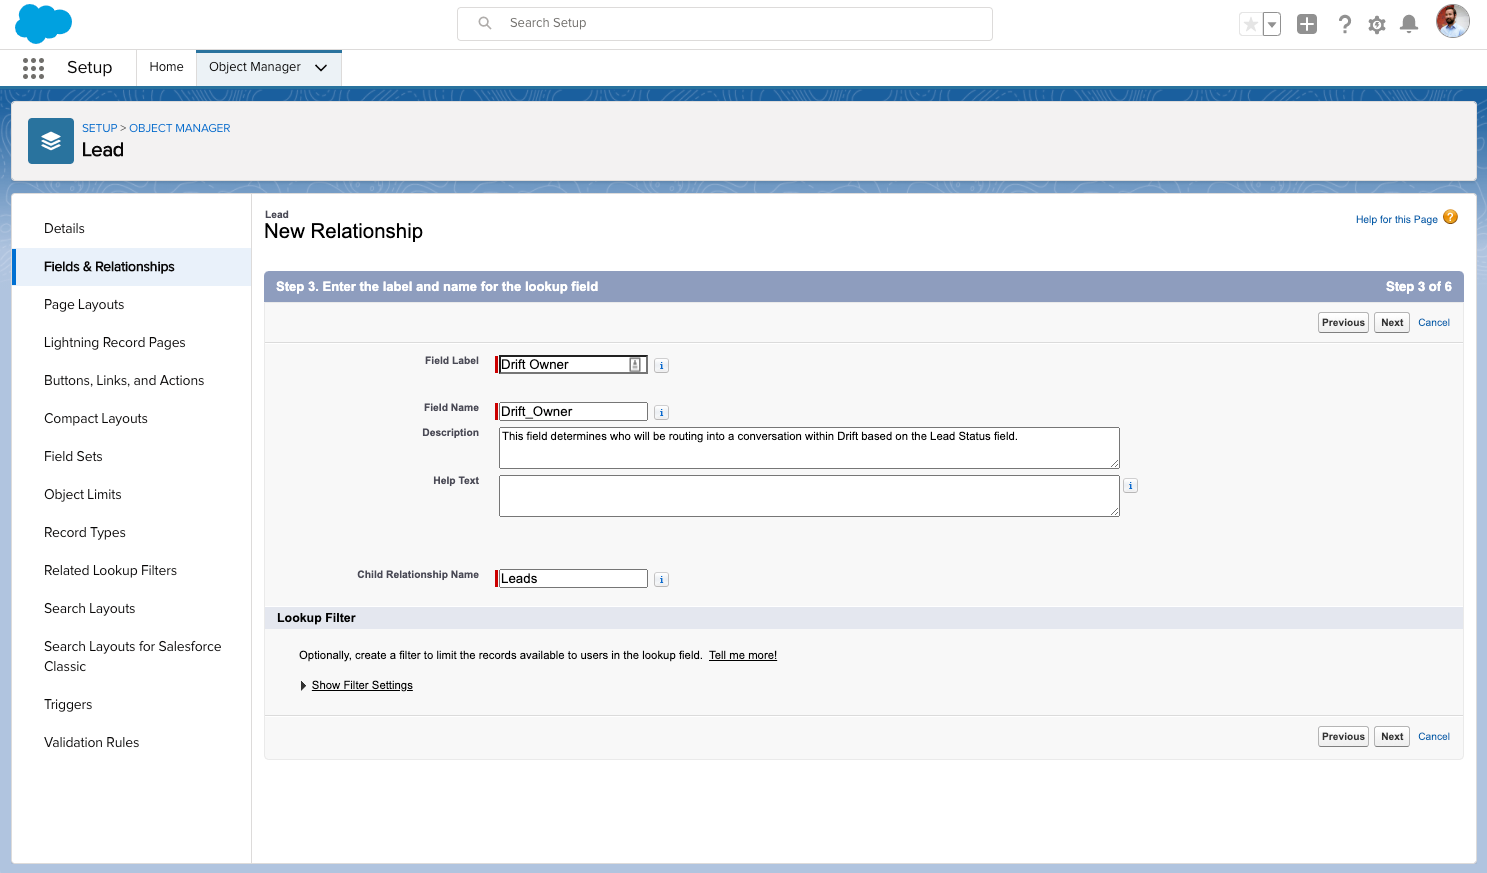The height and width of the screenshot is (873, 1487).
Task: Click the SETUP breadcrumb link
Action: tap(100, 129)
